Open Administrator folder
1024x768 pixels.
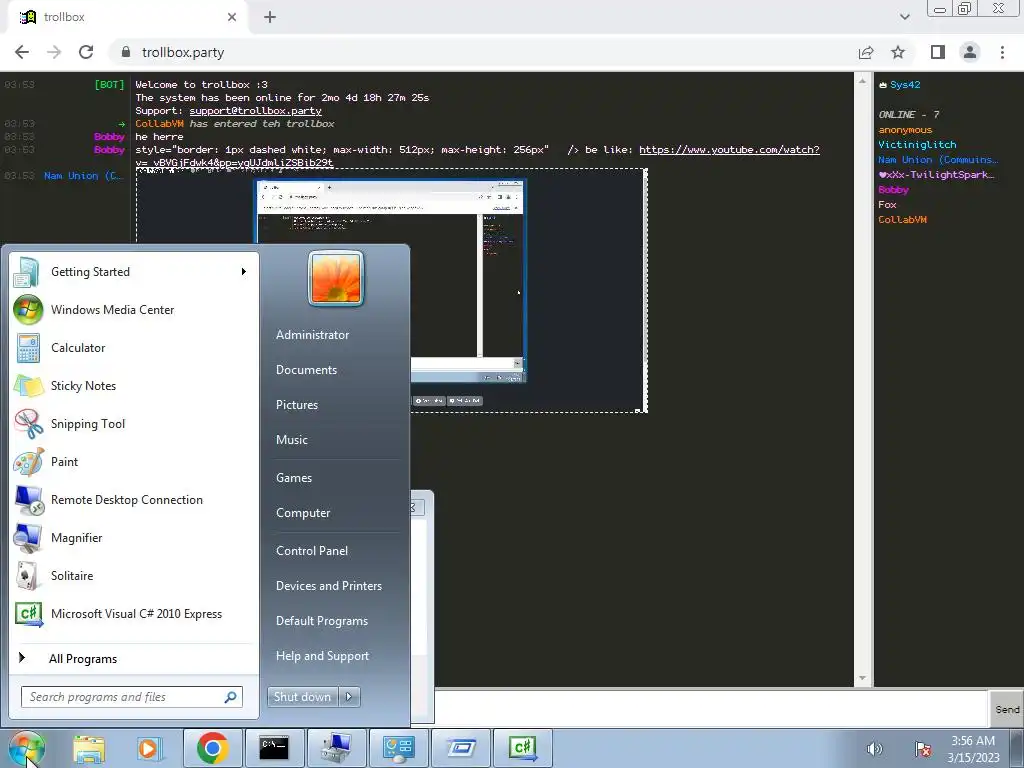[312, 334]
